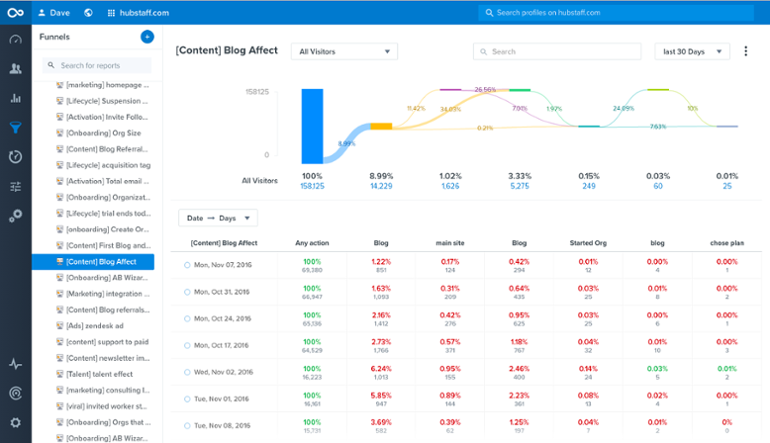The width and height of the screenshot is (770, 443).
Task: Click the 158,125 All Visitors count link
Action: pyautogui.click(x=312, y=186)
